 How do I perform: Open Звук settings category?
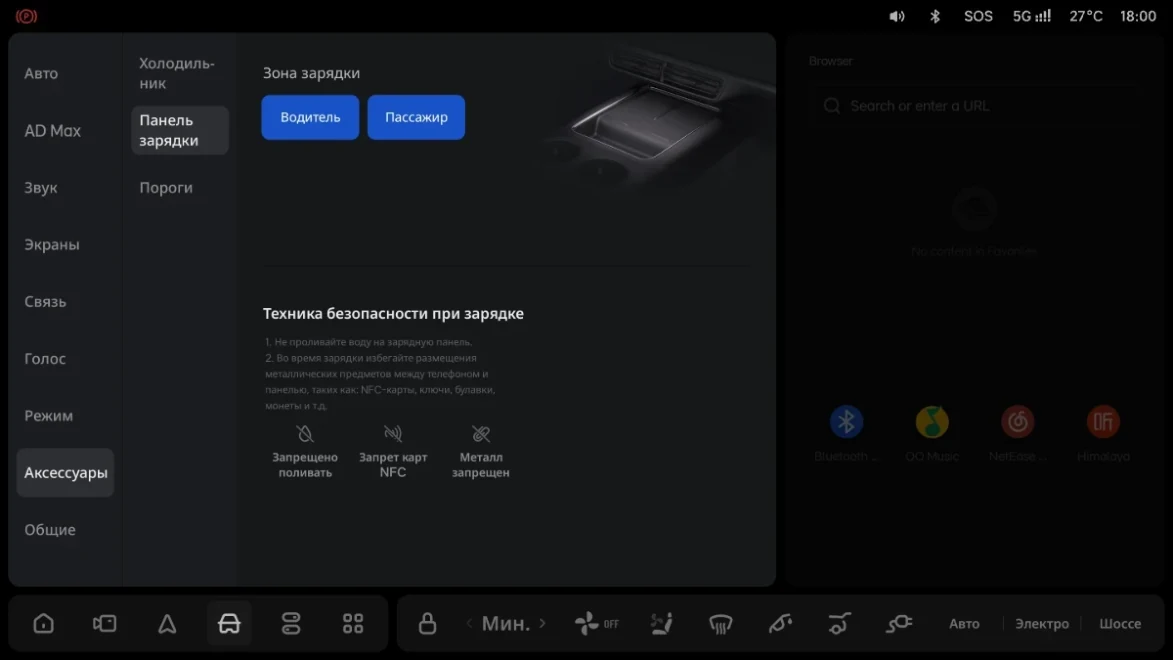(x=41, y=188)
